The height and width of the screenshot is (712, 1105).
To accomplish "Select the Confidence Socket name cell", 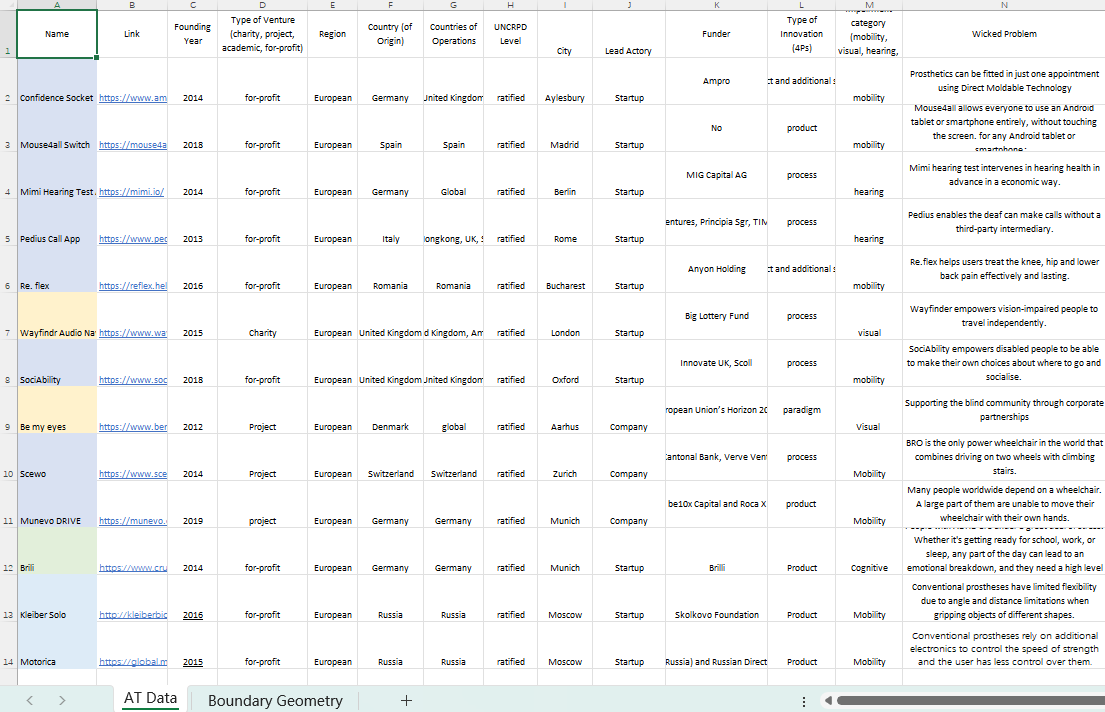I will pos(57,81).
